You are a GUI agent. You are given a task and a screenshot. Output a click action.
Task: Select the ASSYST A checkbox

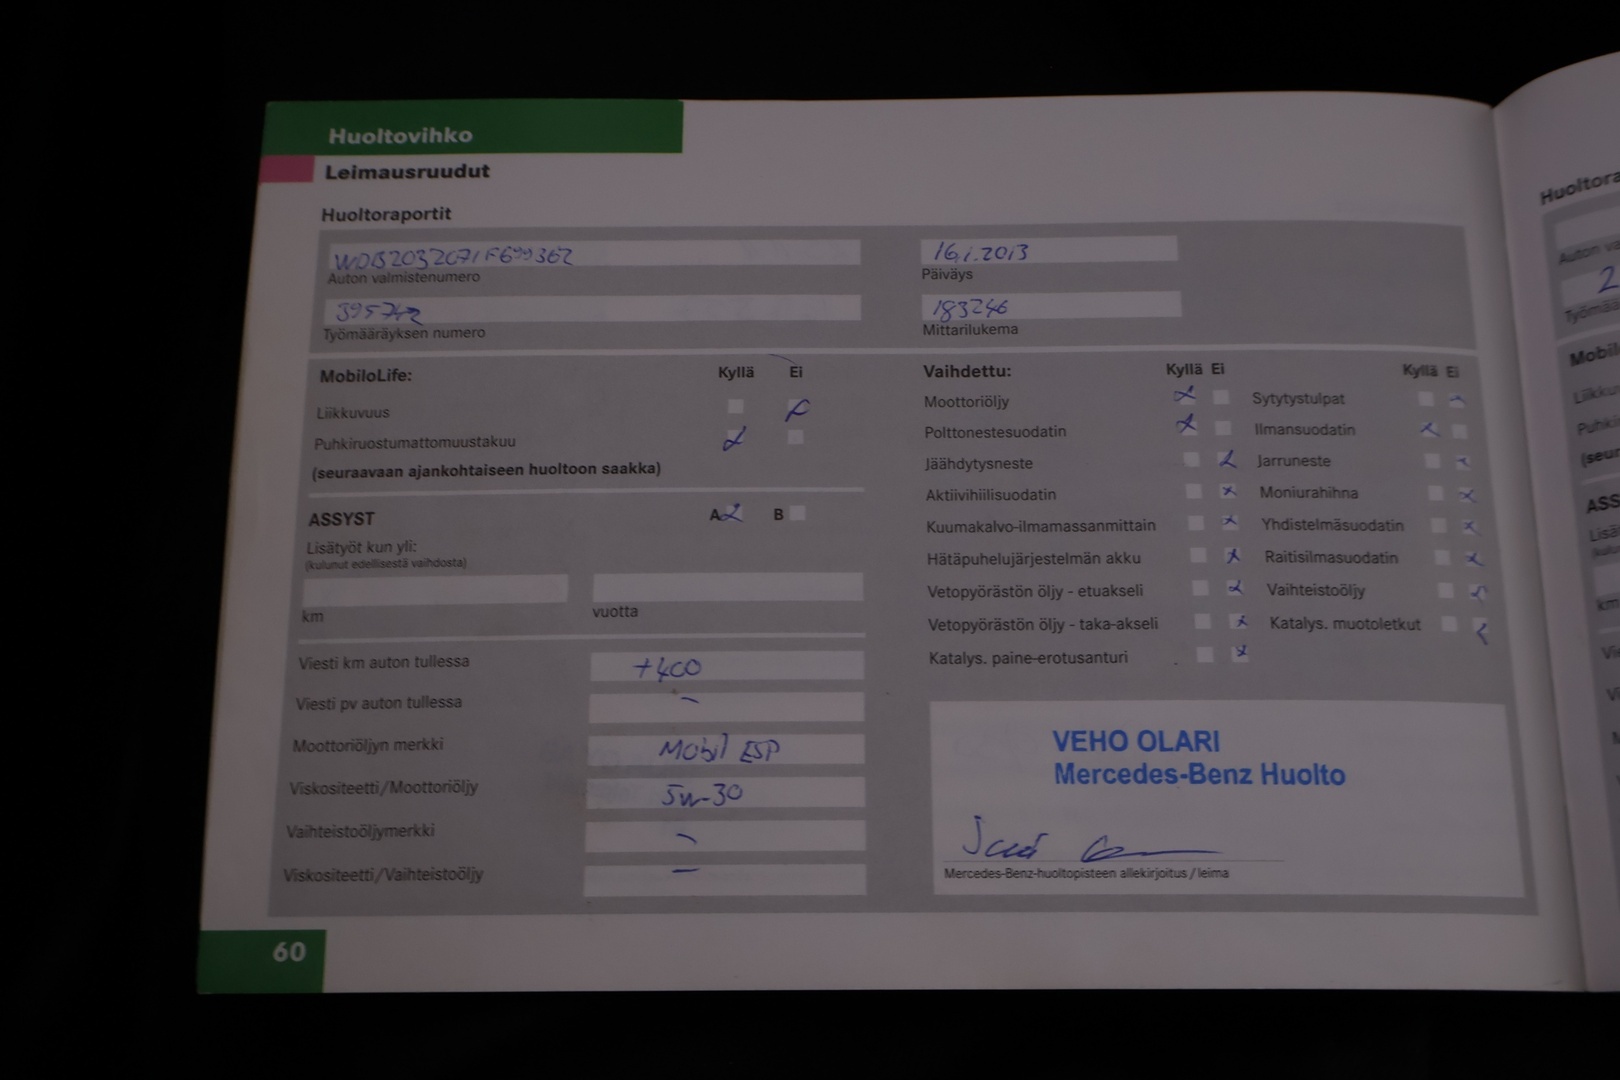[x=734, y=514]
